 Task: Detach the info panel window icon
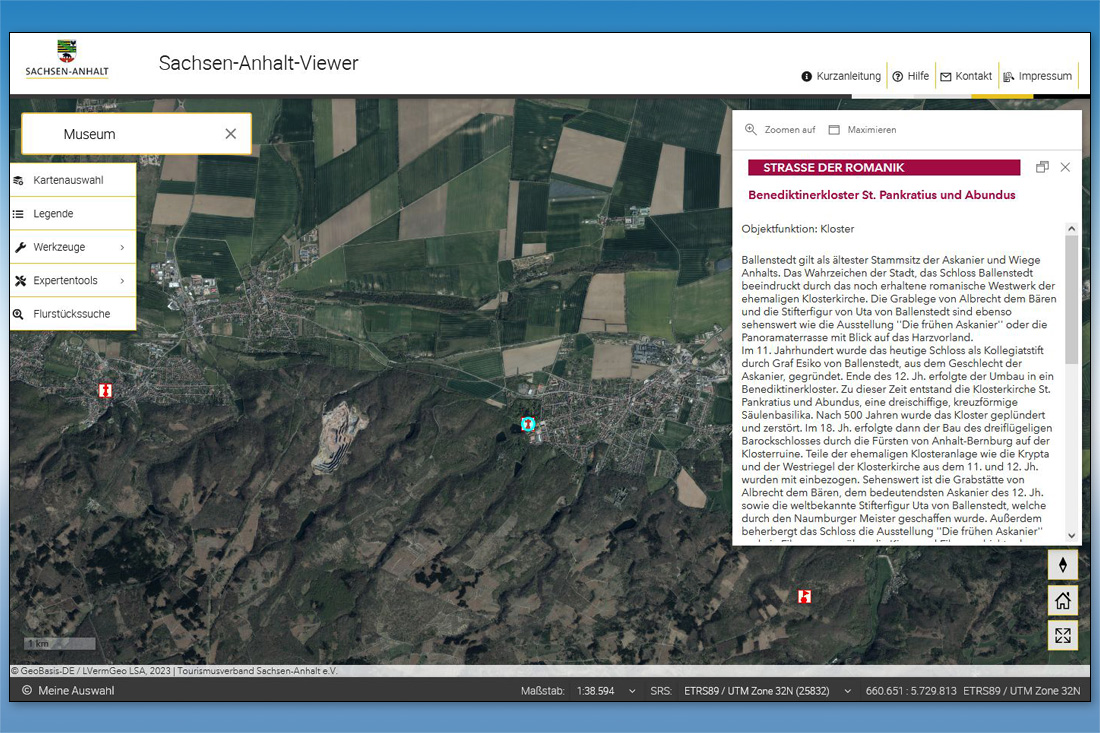point(1042,167)
